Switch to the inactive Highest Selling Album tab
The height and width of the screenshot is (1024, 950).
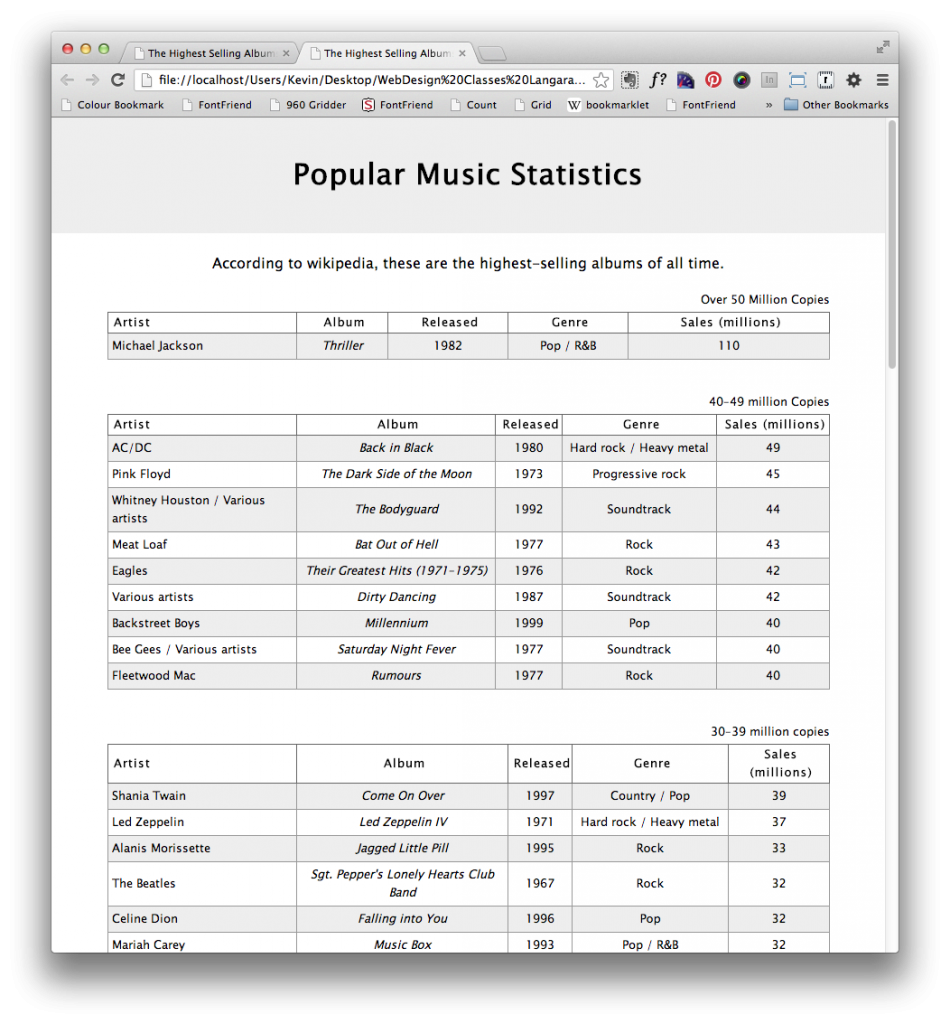click(x=209, y=53)
